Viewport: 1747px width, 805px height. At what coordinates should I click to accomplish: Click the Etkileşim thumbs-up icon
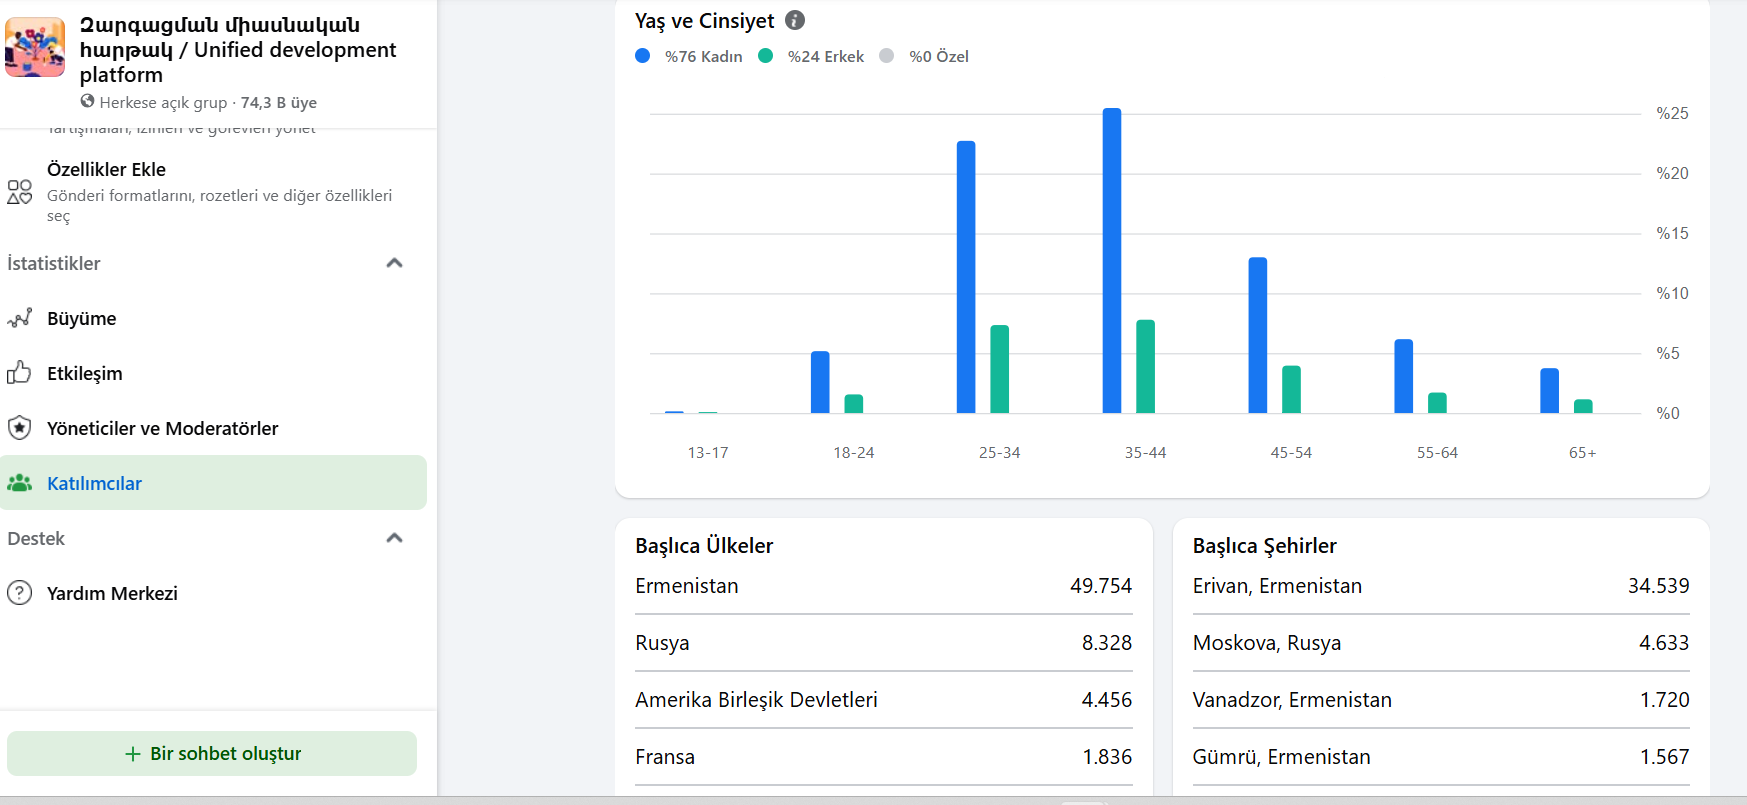coord(19,373)
